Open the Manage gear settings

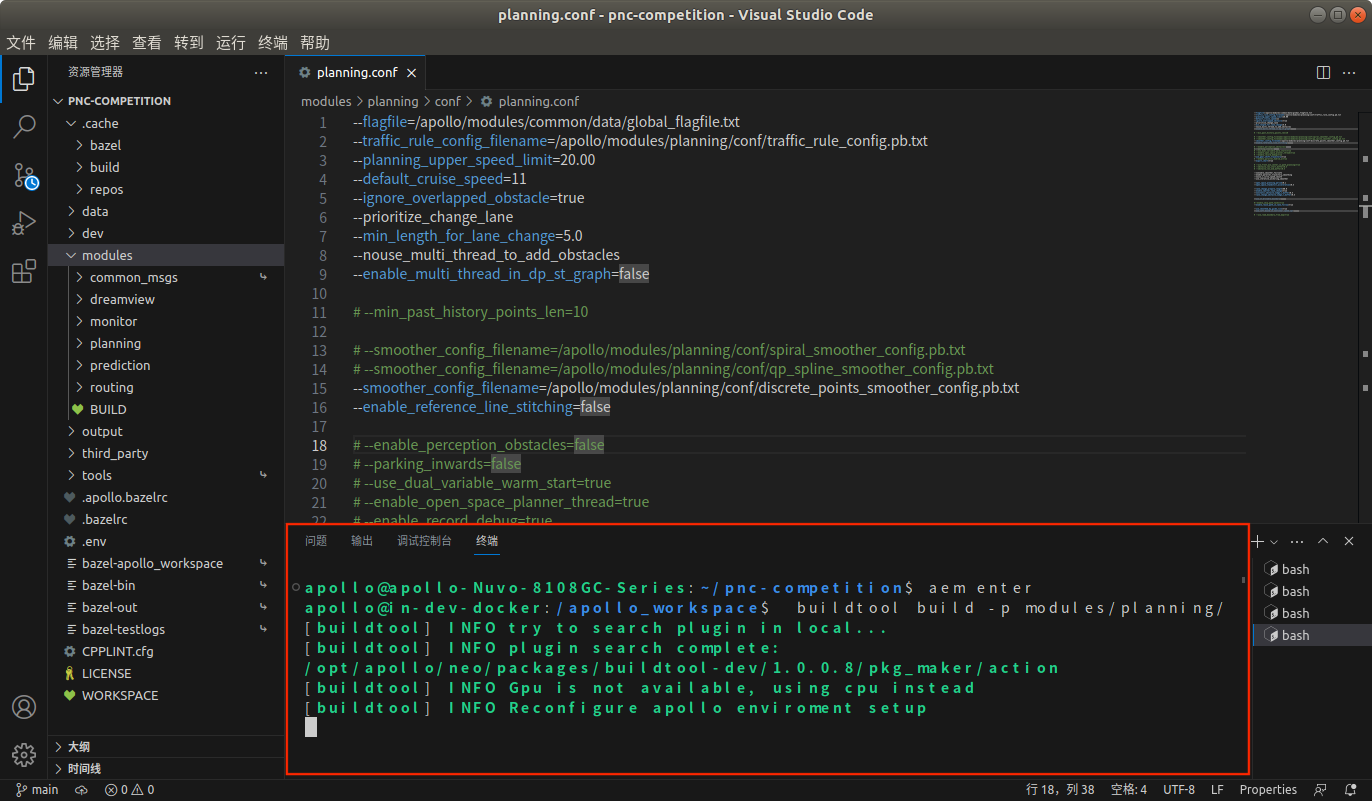[24, 754]
